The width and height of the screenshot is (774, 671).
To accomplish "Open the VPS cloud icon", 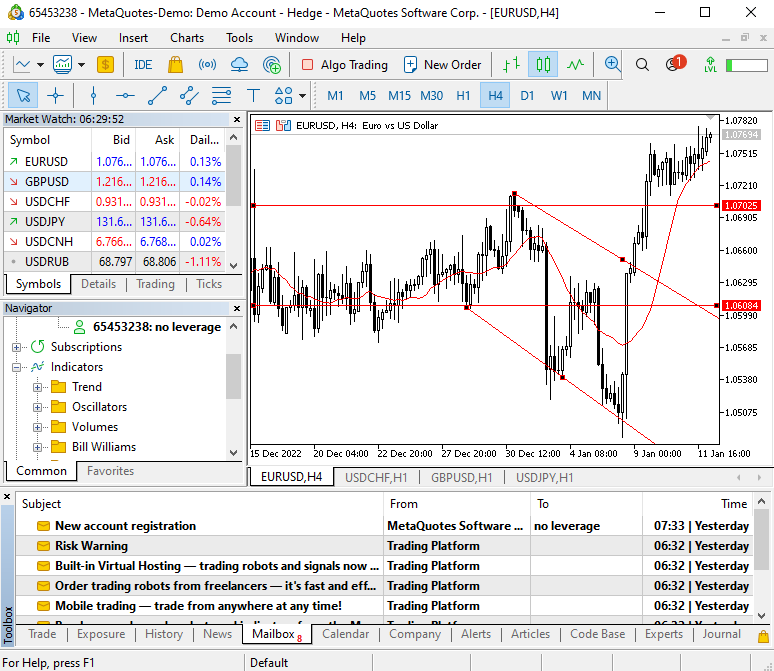I will (x=239, y=65).
